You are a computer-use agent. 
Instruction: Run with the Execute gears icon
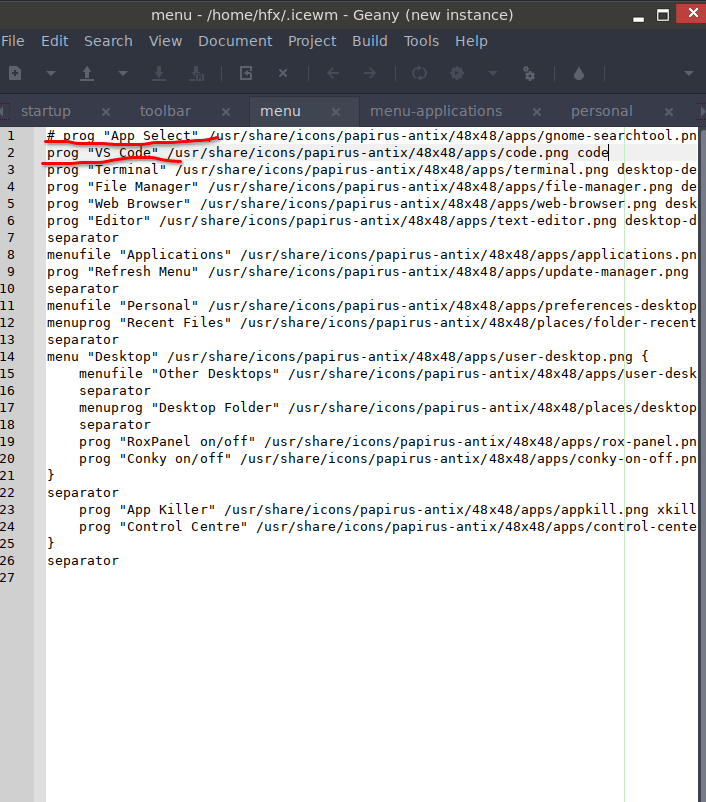pyautogui.click(x=529, y=74)
